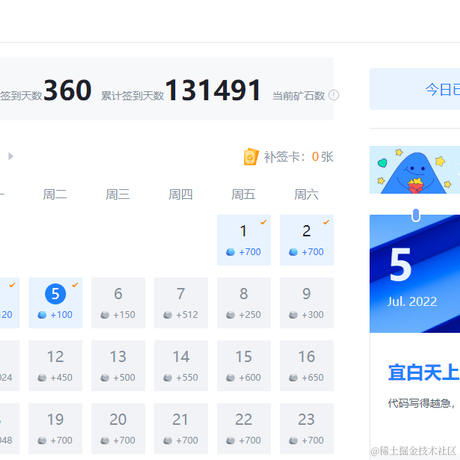This screenshot has width=460, height=460.
Task: Select calendar day 22
Action: pyautogui.click(x=244, y=428)
